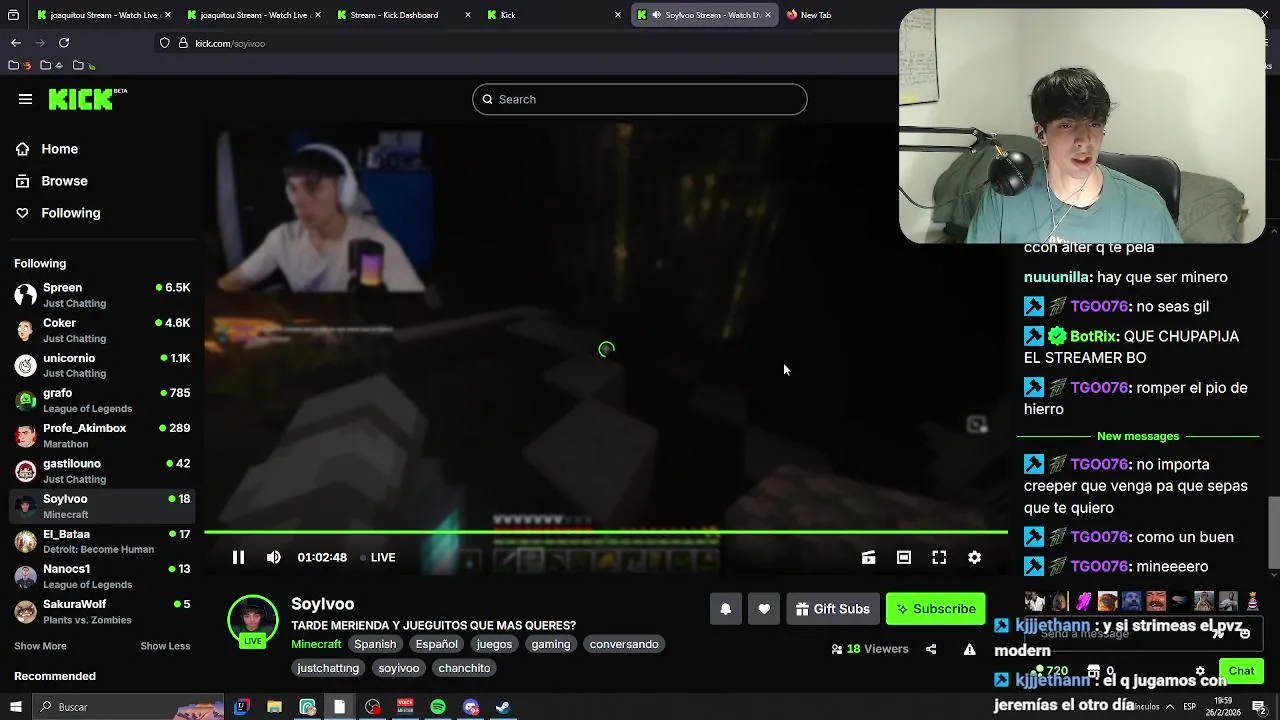The image size is (1280, 720).
Task: Switch to the Kick tab
Action: pos(553,15)
